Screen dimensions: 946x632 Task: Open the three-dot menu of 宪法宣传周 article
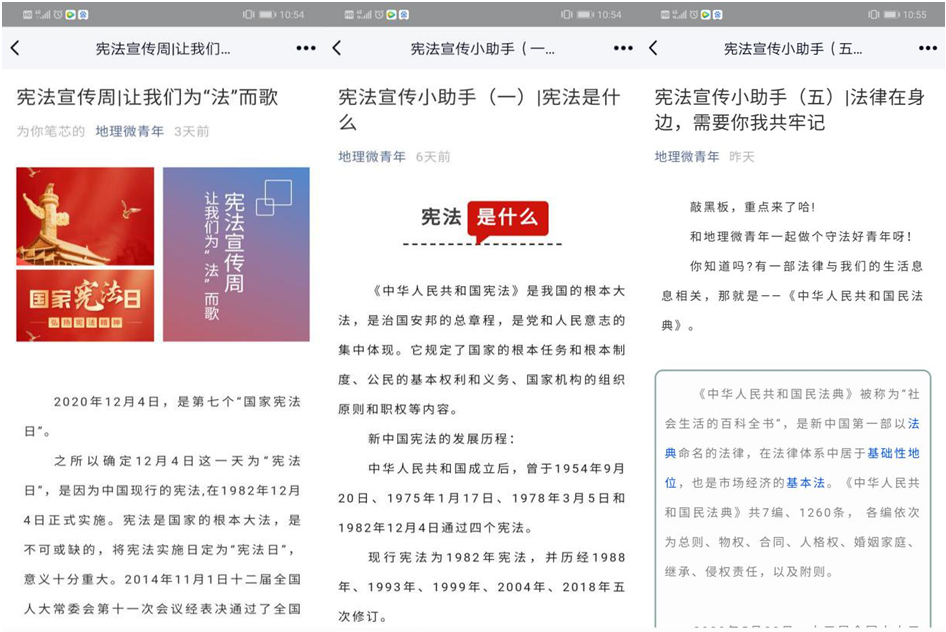pos(306,48)
